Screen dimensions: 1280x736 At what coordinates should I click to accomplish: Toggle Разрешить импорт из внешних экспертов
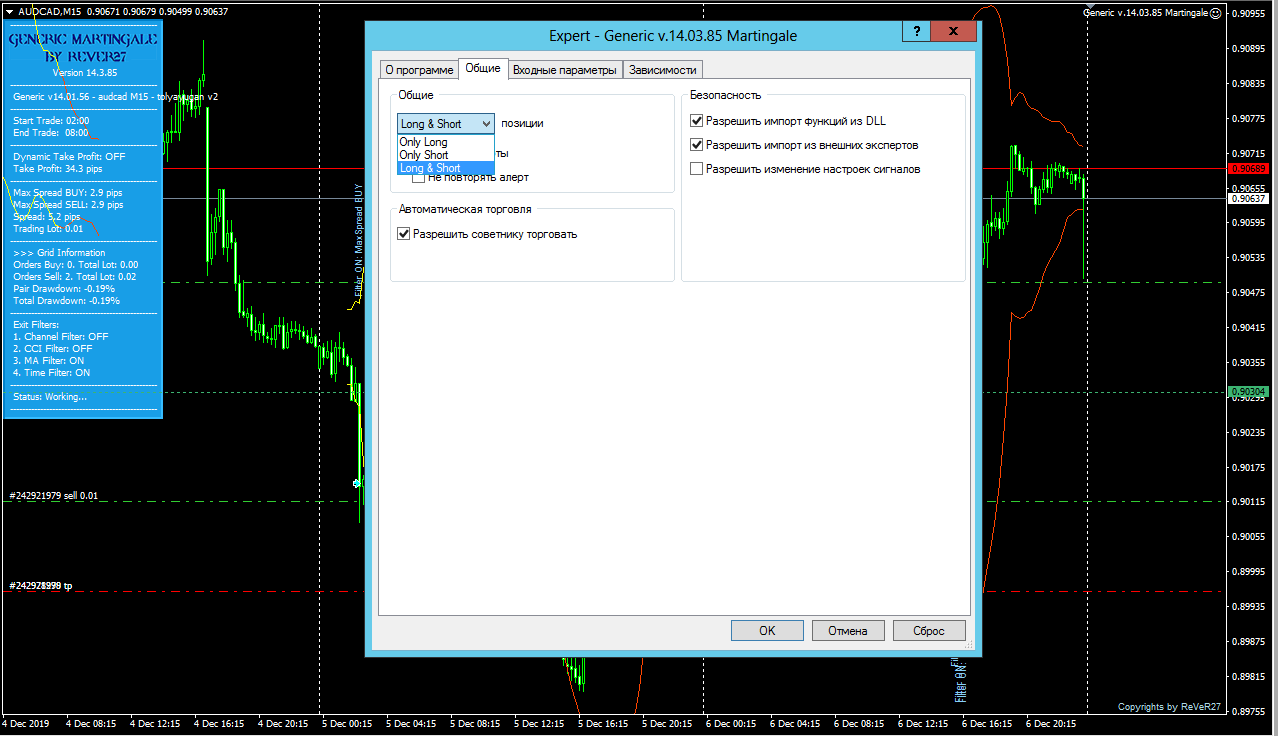click(804, 145)
